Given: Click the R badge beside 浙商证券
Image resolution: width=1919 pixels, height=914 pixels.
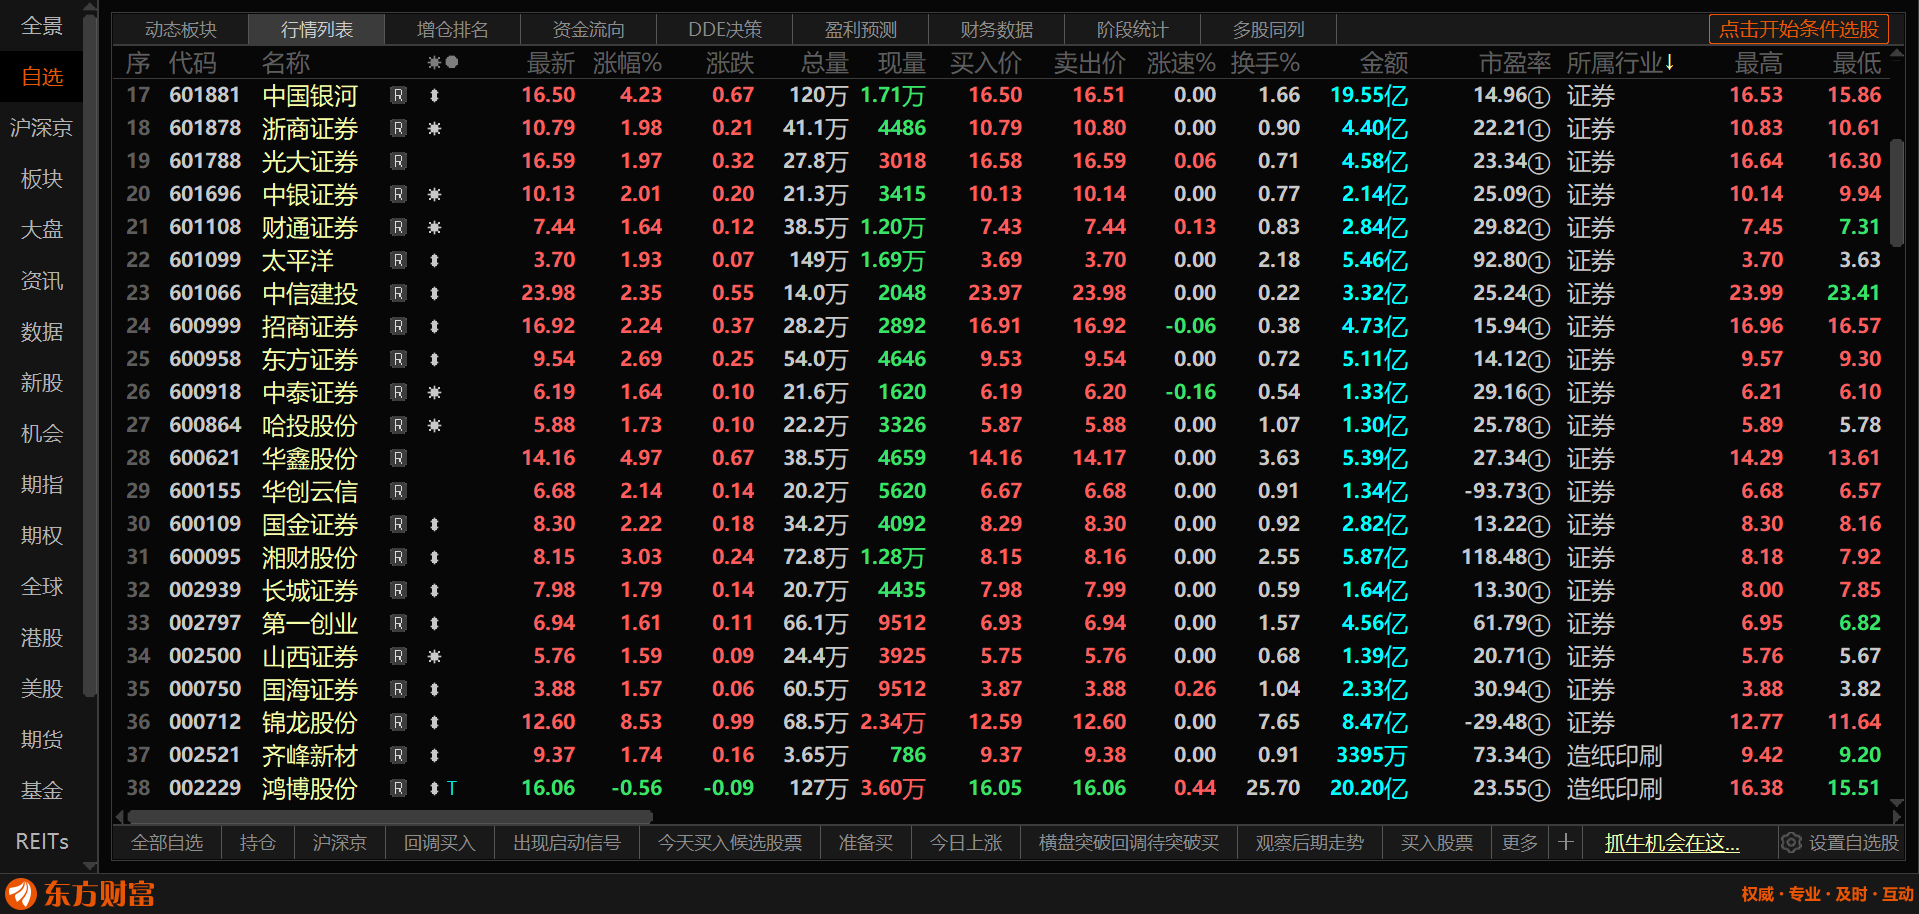Looking at the screenshot, I should [398, 129].
